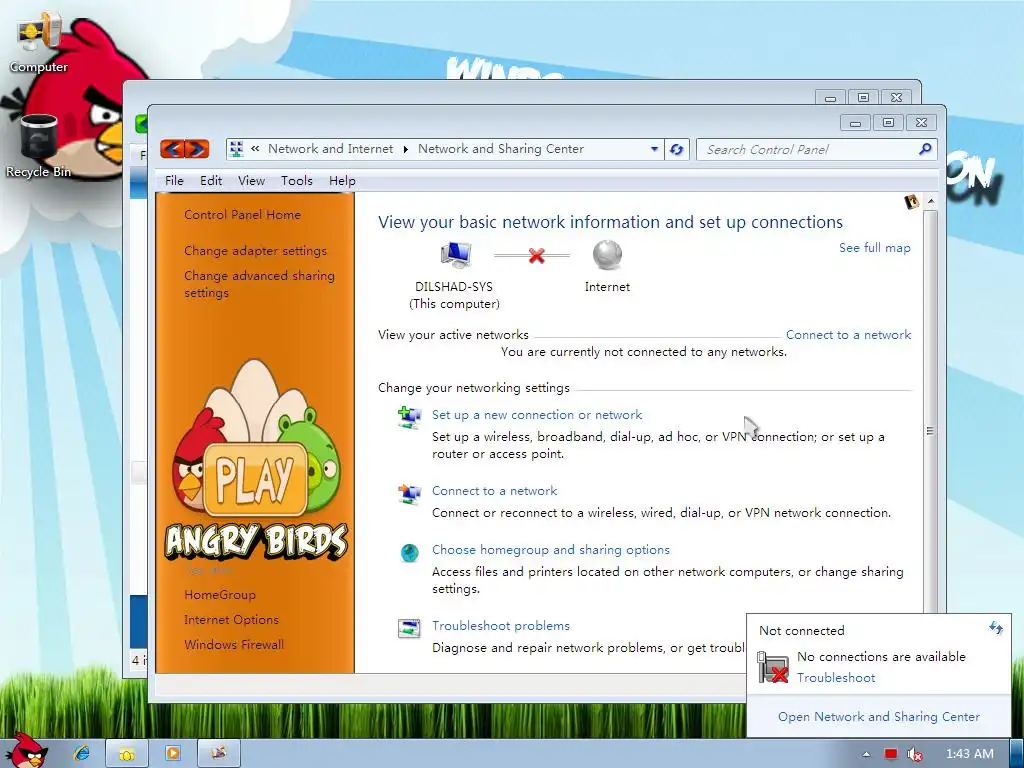Click the scrollbar up arrow
1024x768 pixels.
click(x=931, y=201)
